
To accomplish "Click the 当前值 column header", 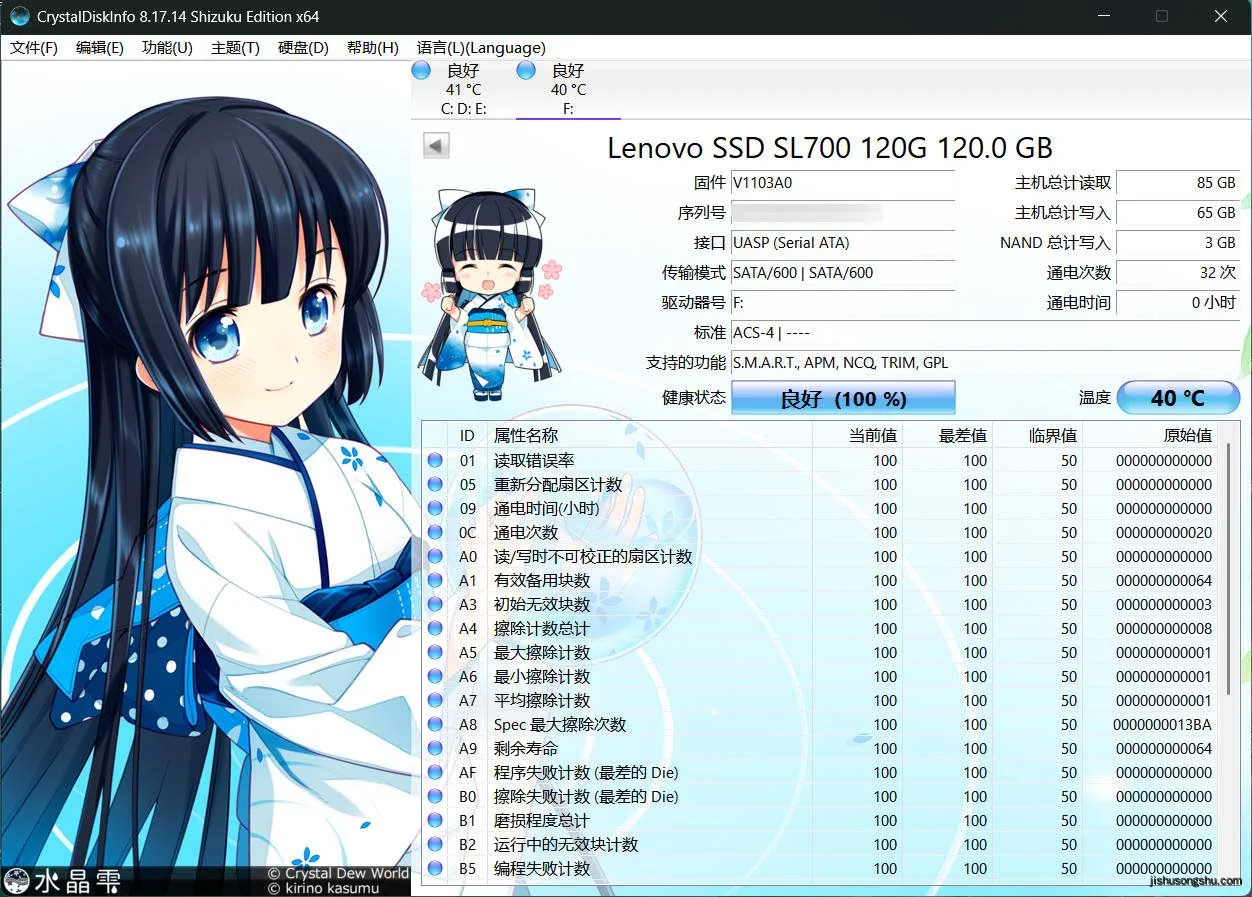I will pos(856,435).
